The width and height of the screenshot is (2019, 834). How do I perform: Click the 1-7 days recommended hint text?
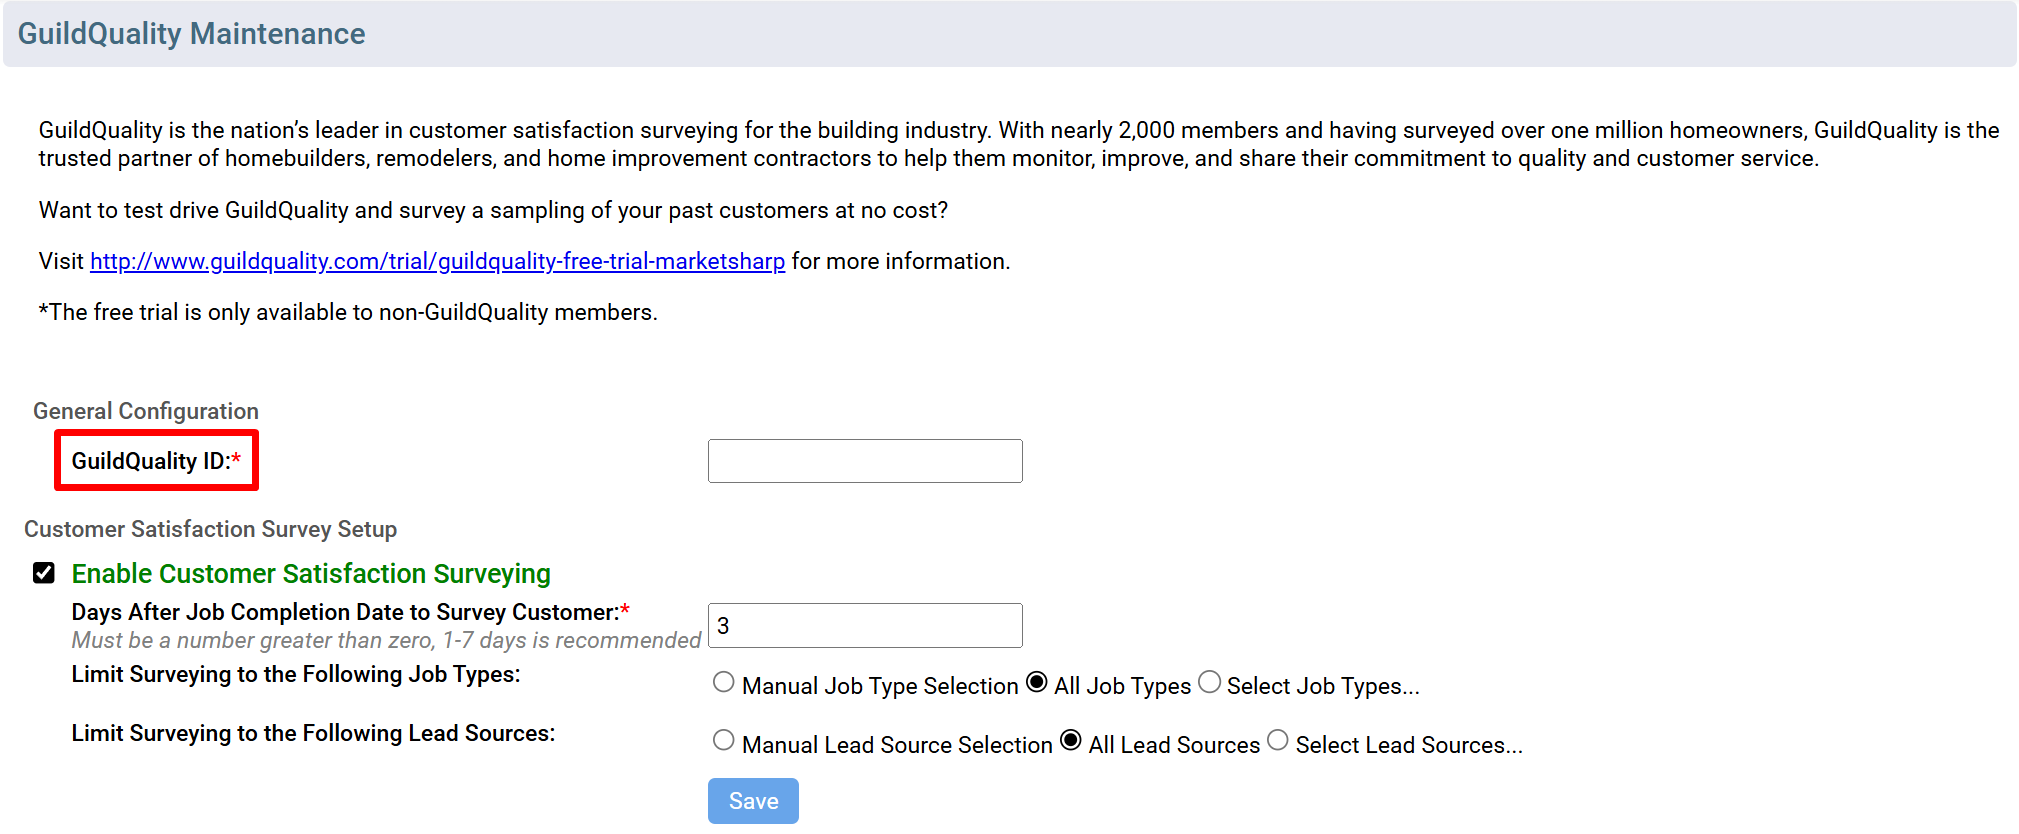tap(386, 640)
